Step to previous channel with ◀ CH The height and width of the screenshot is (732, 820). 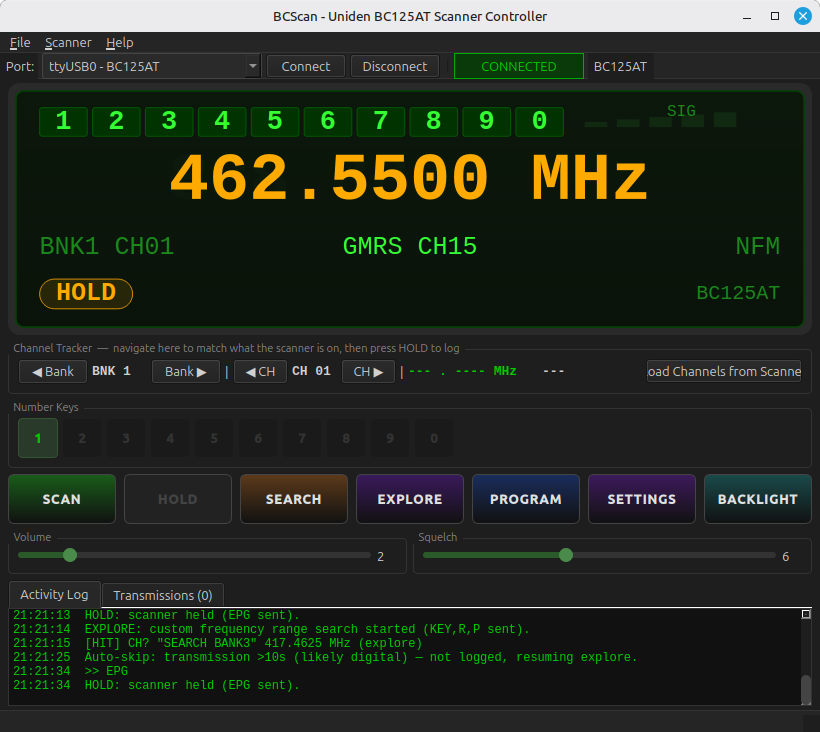click(x=260, y=372)
